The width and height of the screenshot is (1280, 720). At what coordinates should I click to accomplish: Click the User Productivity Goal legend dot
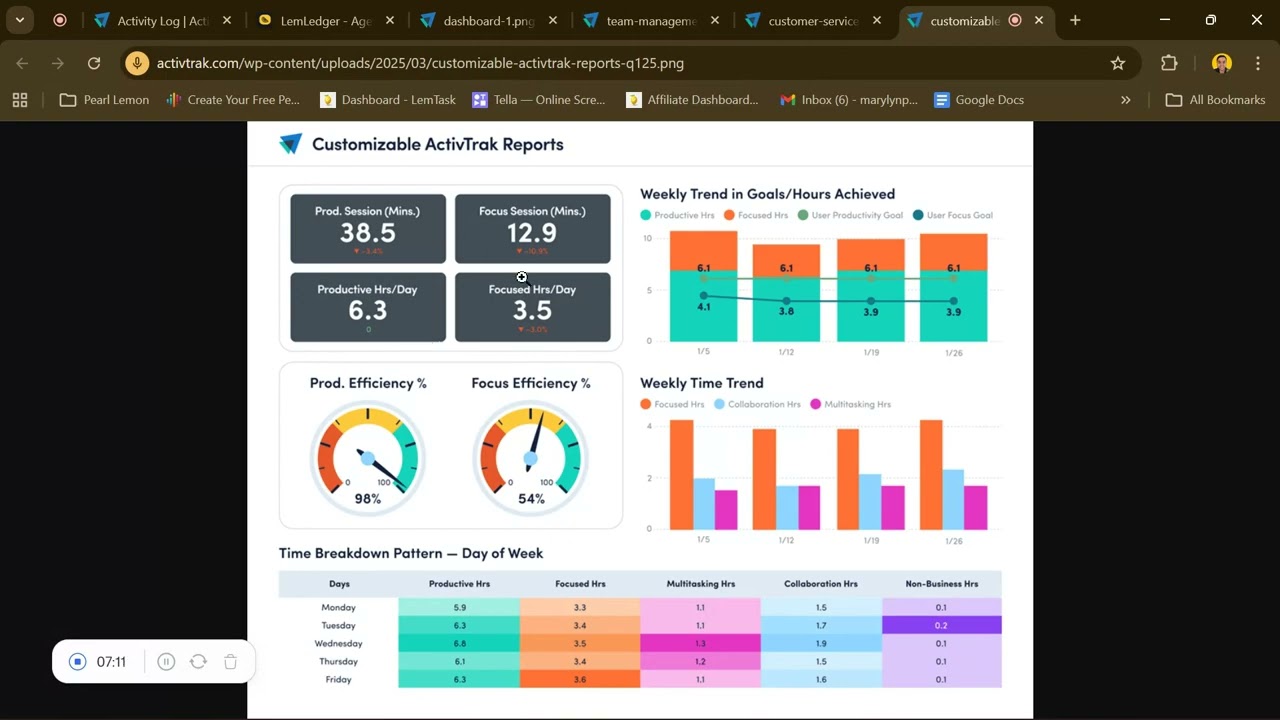[x=803, y=215]
